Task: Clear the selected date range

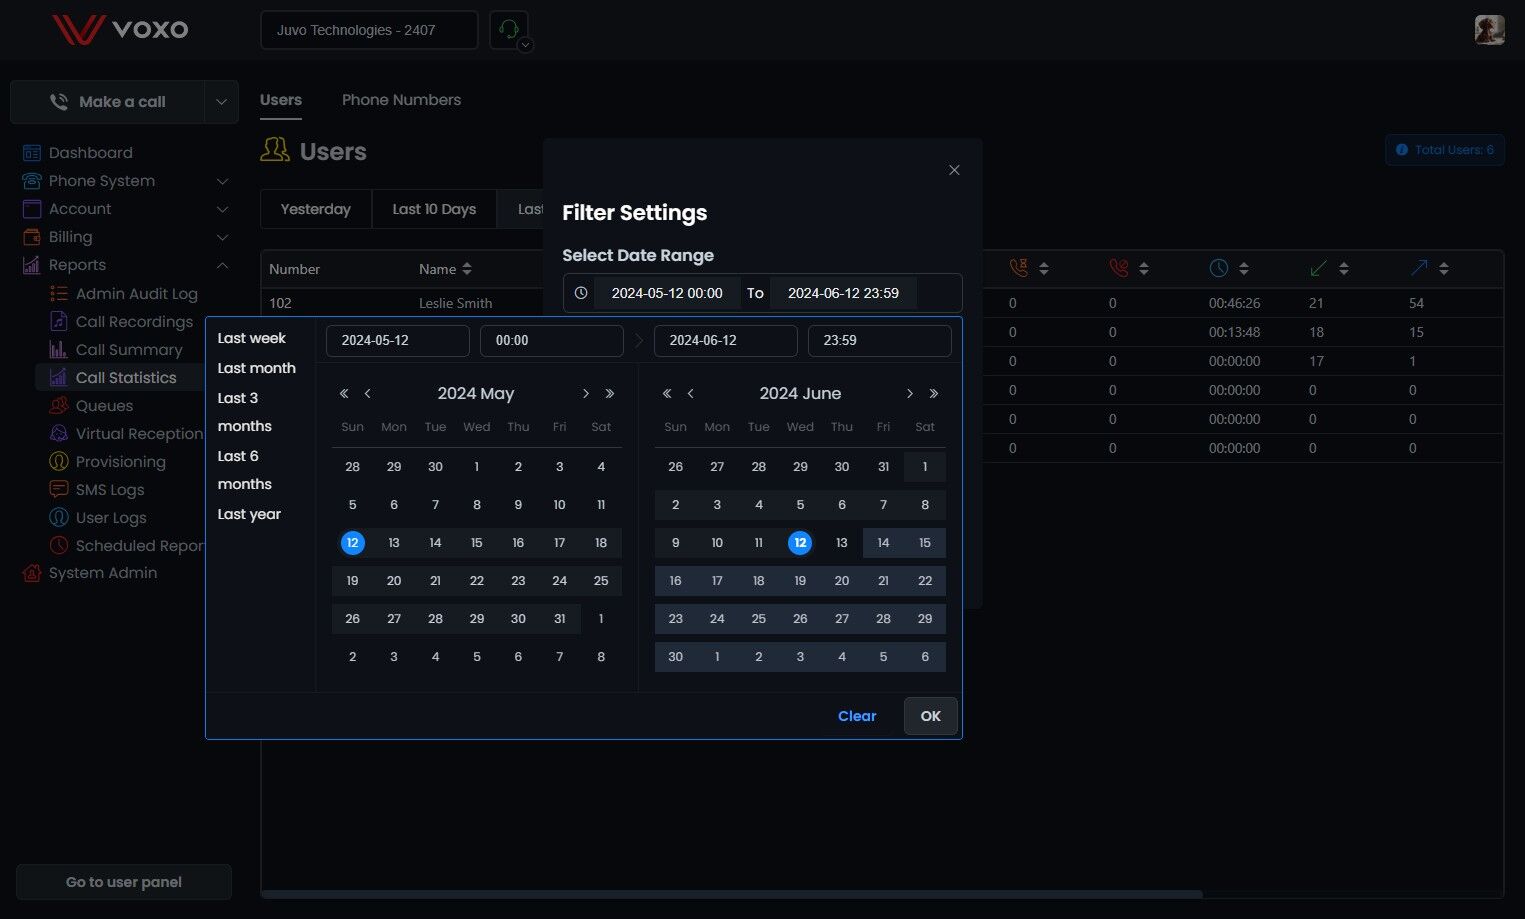Action: [x=857, y=716]
